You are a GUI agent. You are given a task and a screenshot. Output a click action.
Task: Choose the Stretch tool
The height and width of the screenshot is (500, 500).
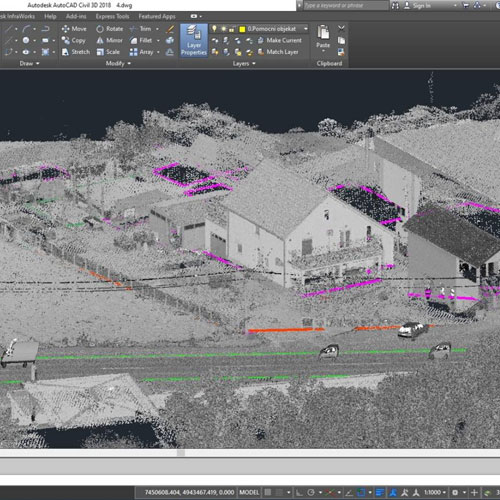point(76,52)
